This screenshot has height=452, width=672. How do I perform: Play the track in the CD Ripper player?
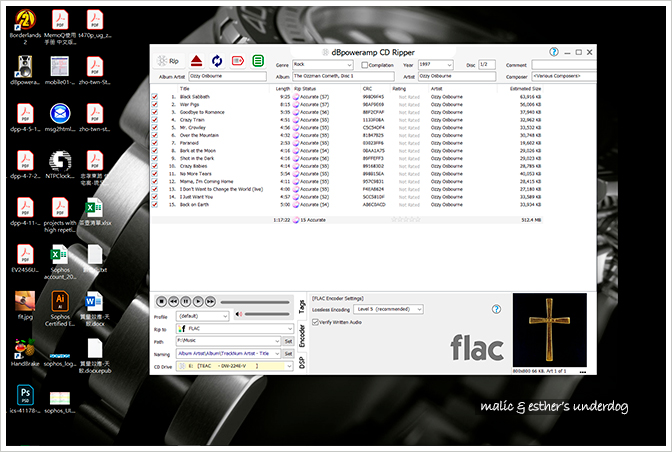[198, 302]
